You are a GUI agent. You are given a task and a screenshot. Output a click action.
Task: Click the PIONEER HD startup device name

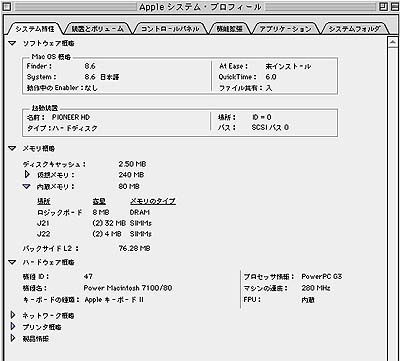click(71, 117)
